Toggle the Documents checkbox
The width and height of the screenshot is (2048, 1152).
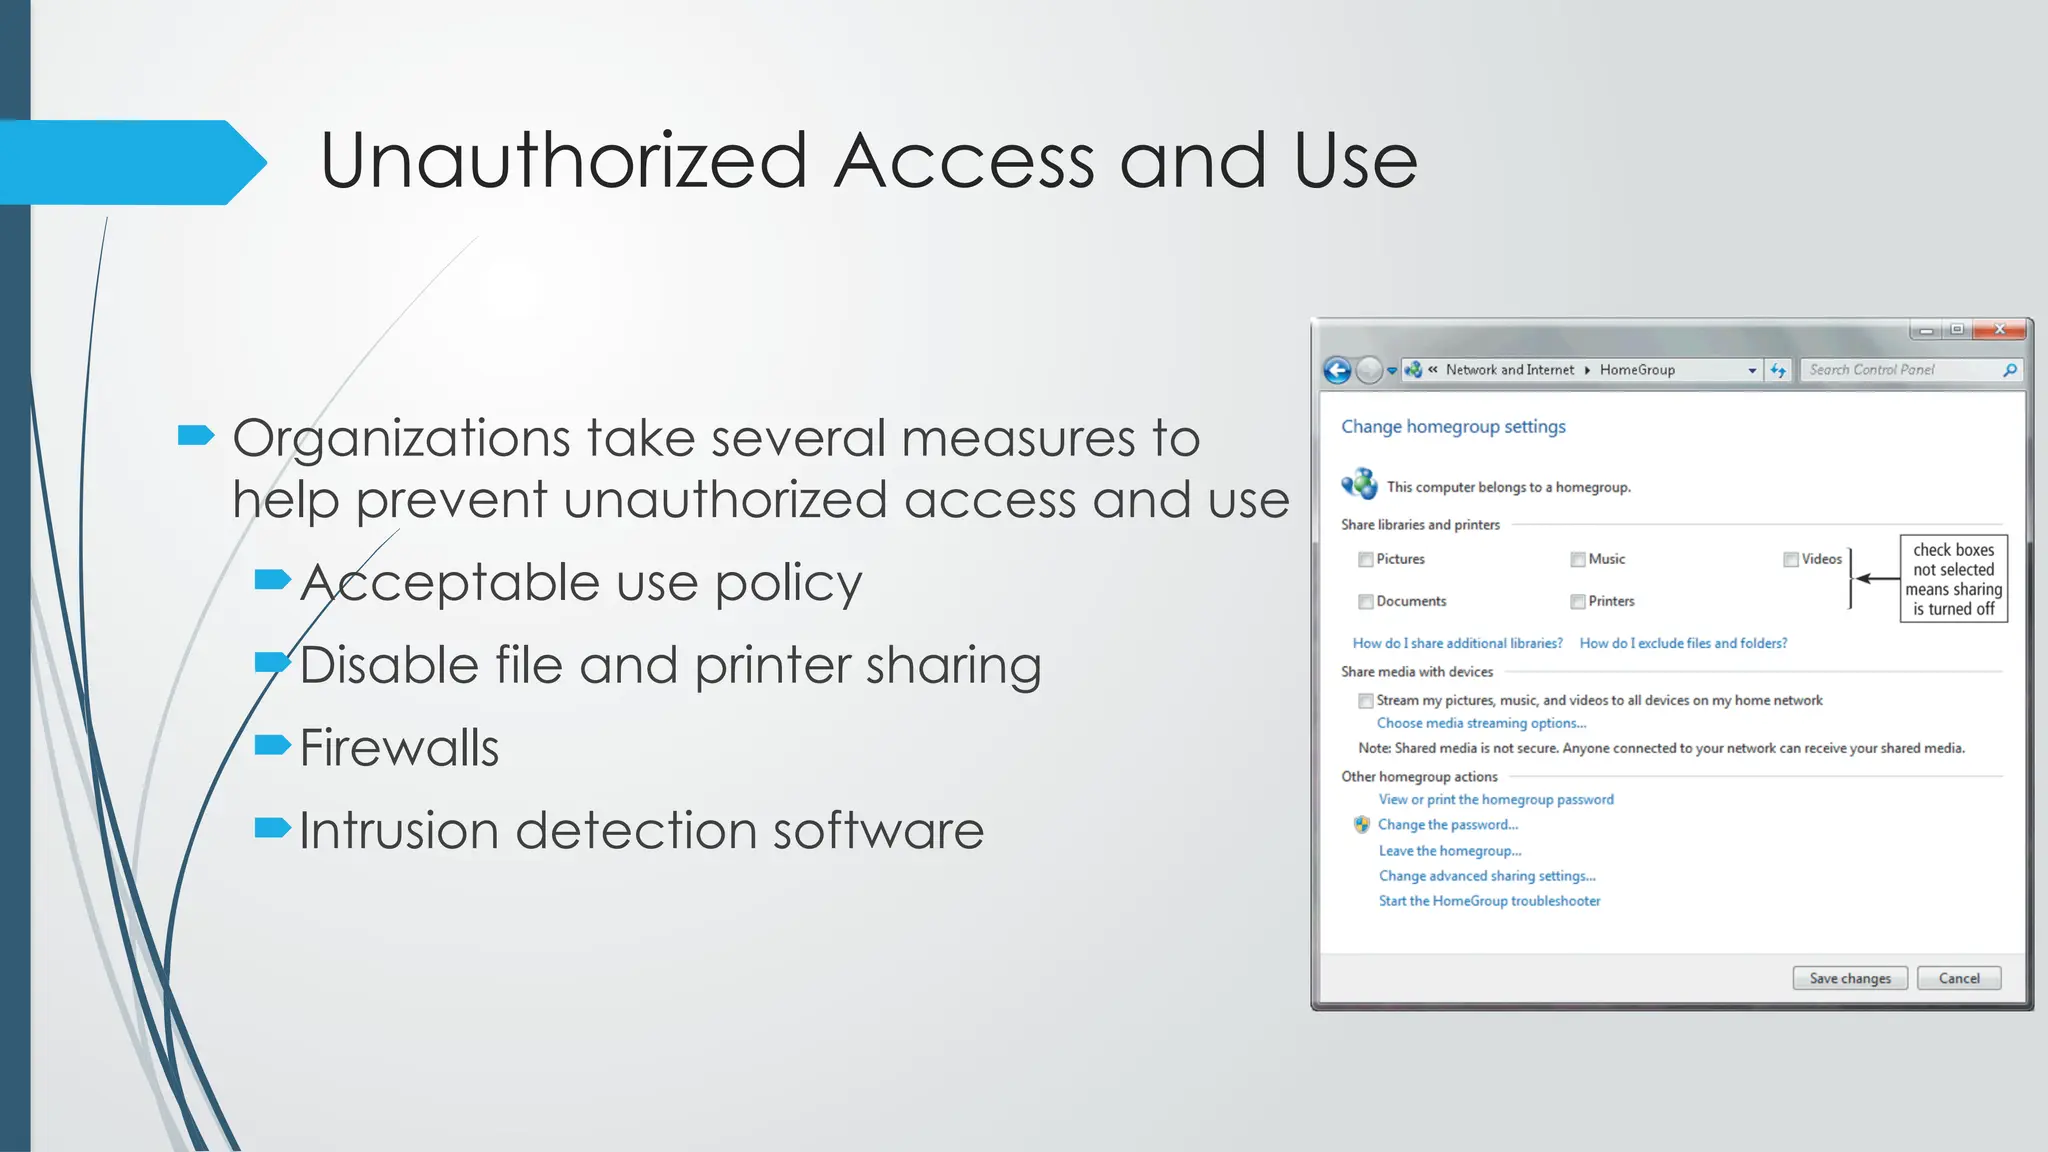1365,602
